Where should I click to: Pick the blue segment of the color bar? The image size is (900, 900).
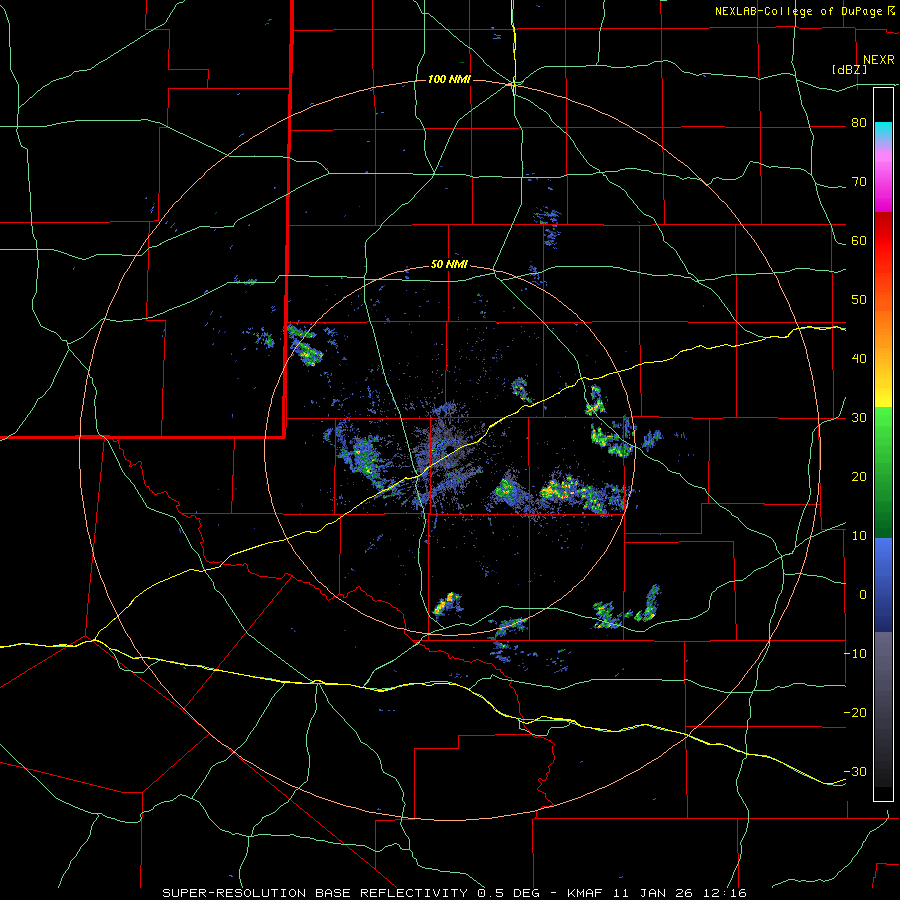pos(883,585)
